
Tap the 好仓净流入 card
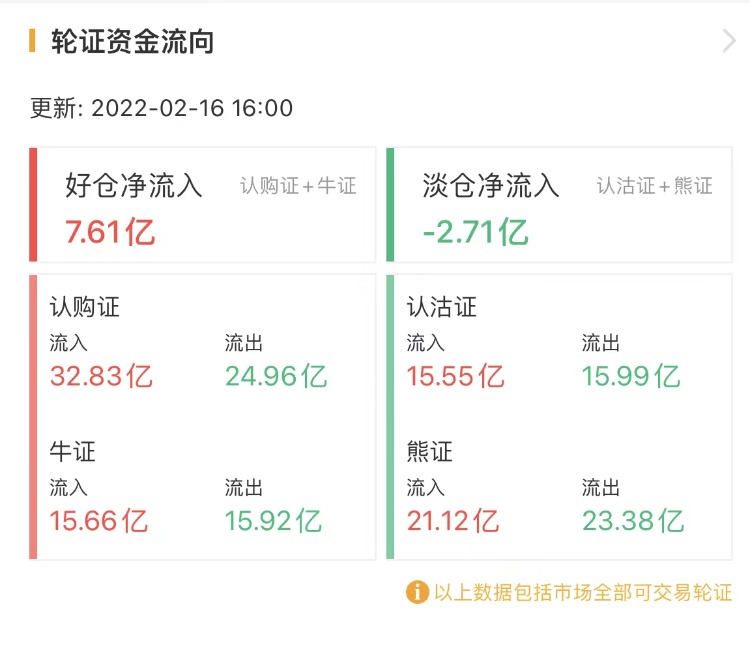(203, 205)
